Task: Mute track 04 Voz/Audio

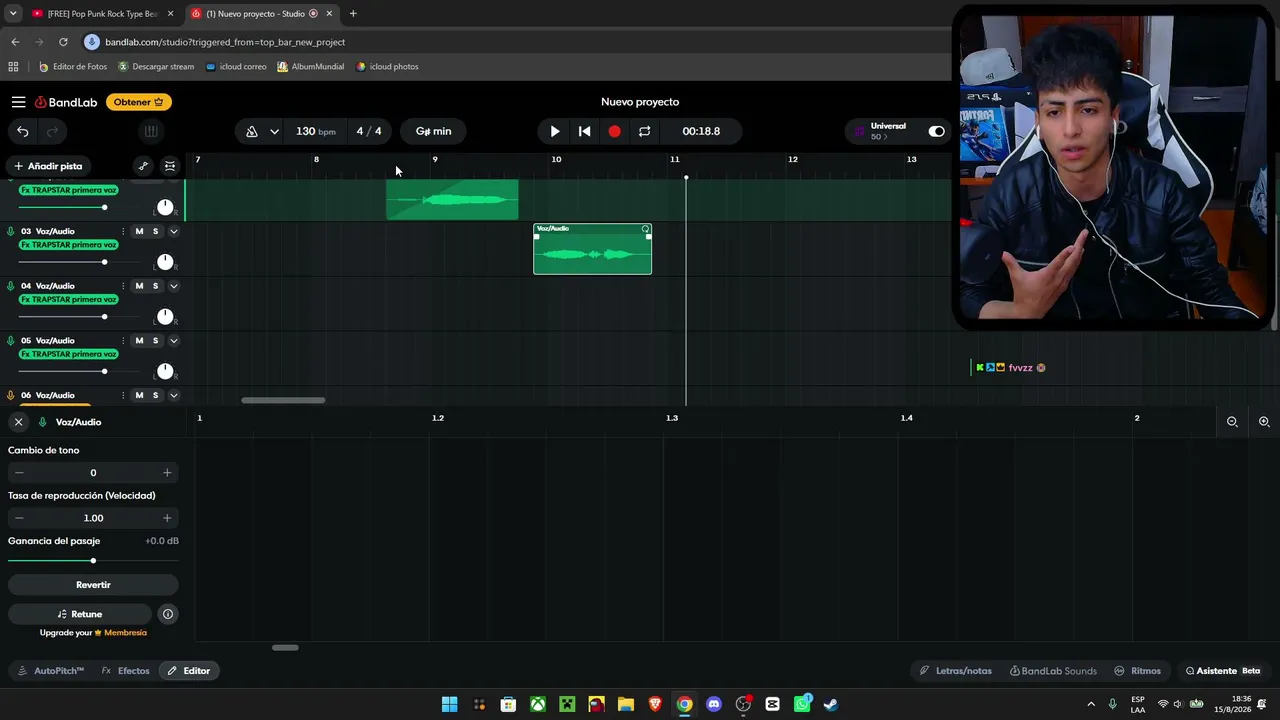Action: click(x=139, y=286)
